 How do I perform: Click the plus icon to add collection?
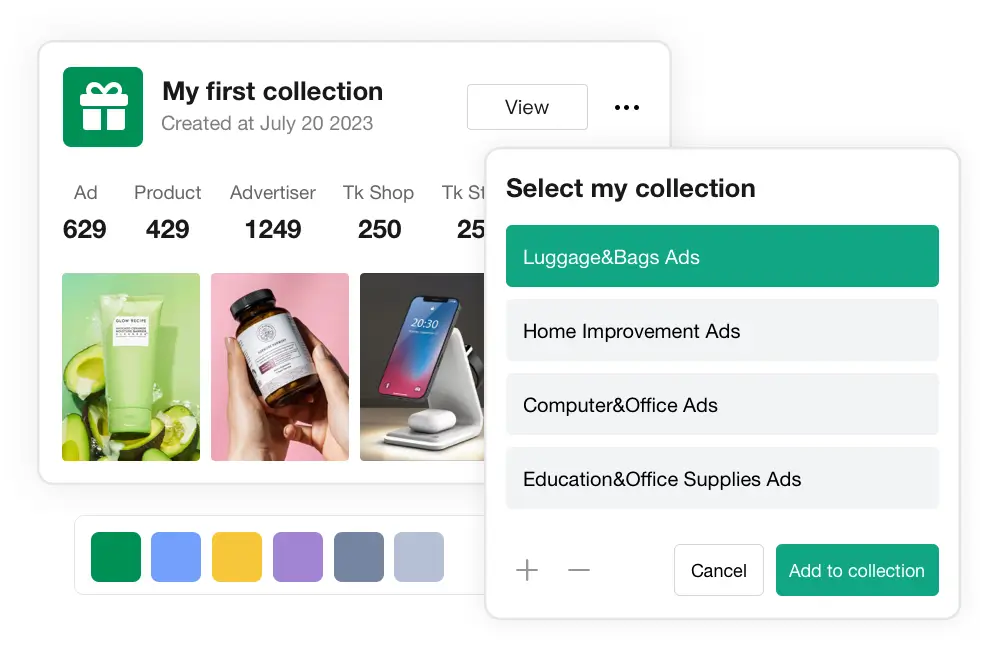click(x=527, y=570)
